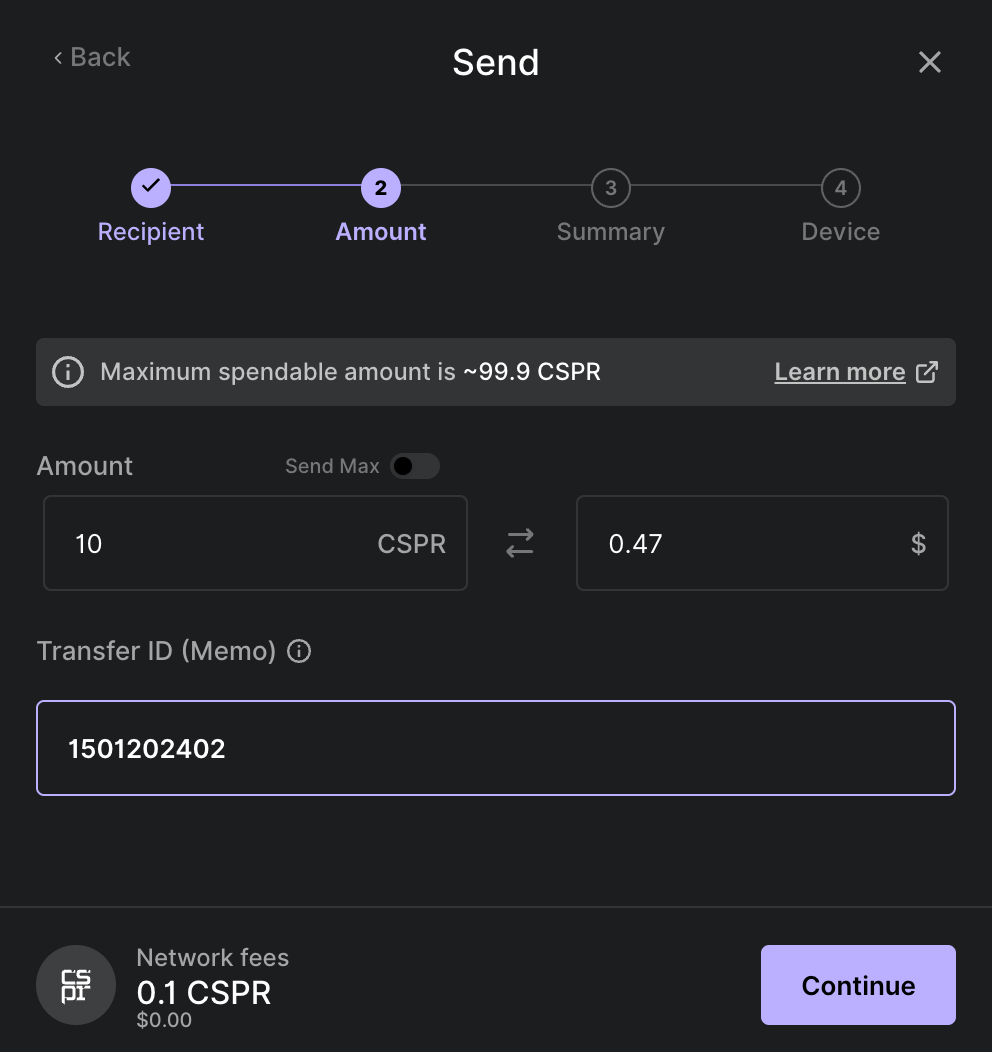Click the Transfer ID memo input field
Viewport: 992px width, 1052px height.
[x=496, y=748]
